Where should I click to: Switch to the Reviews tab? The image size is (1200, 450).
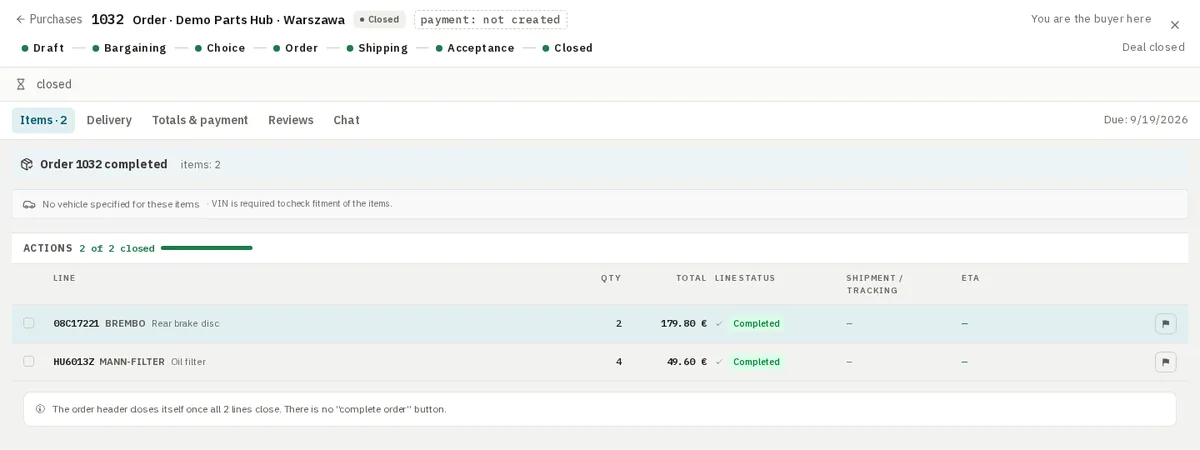(291, 120)
